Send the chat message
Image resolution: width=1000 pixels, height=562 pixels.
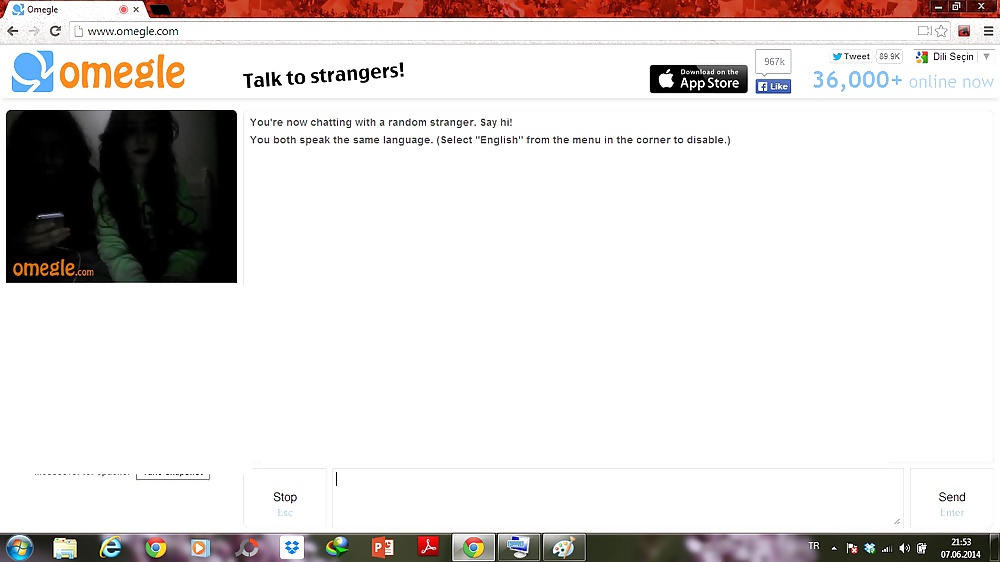tap(952, 498)
